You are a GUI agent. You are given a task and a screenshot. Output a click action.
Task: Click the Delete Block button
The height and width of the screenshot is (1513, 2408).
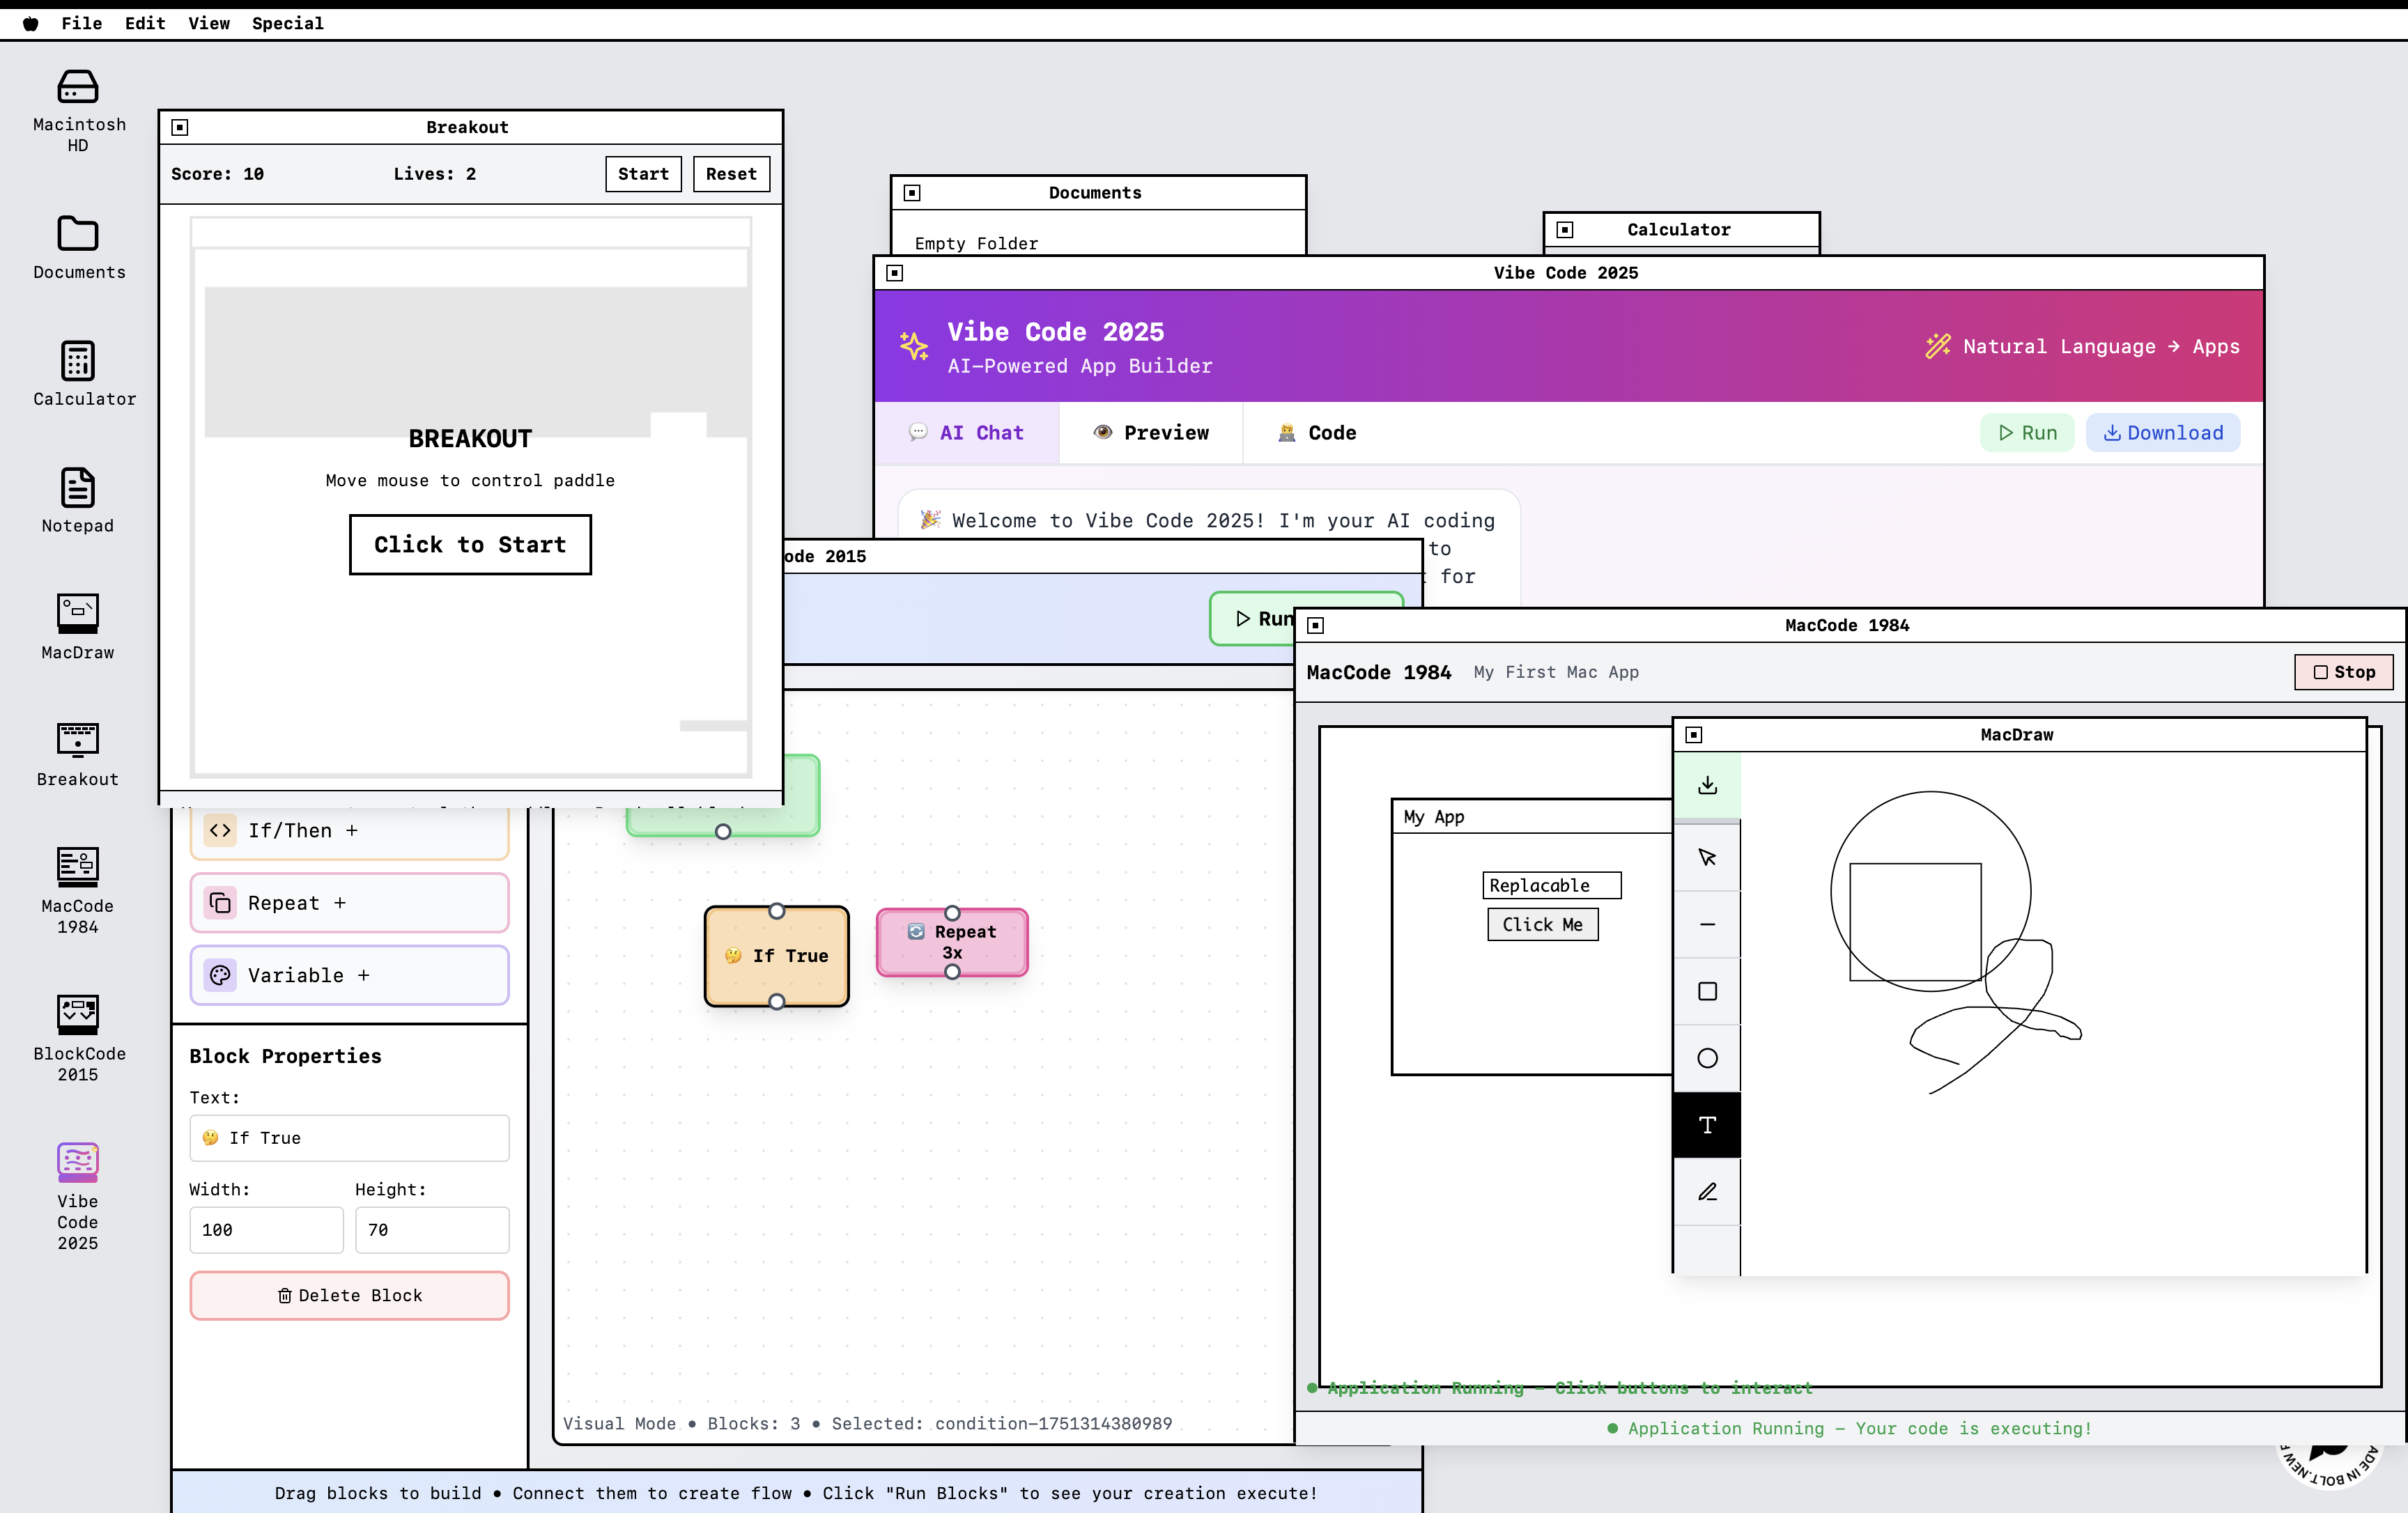pyautogui.click(x=349, y=1295)
